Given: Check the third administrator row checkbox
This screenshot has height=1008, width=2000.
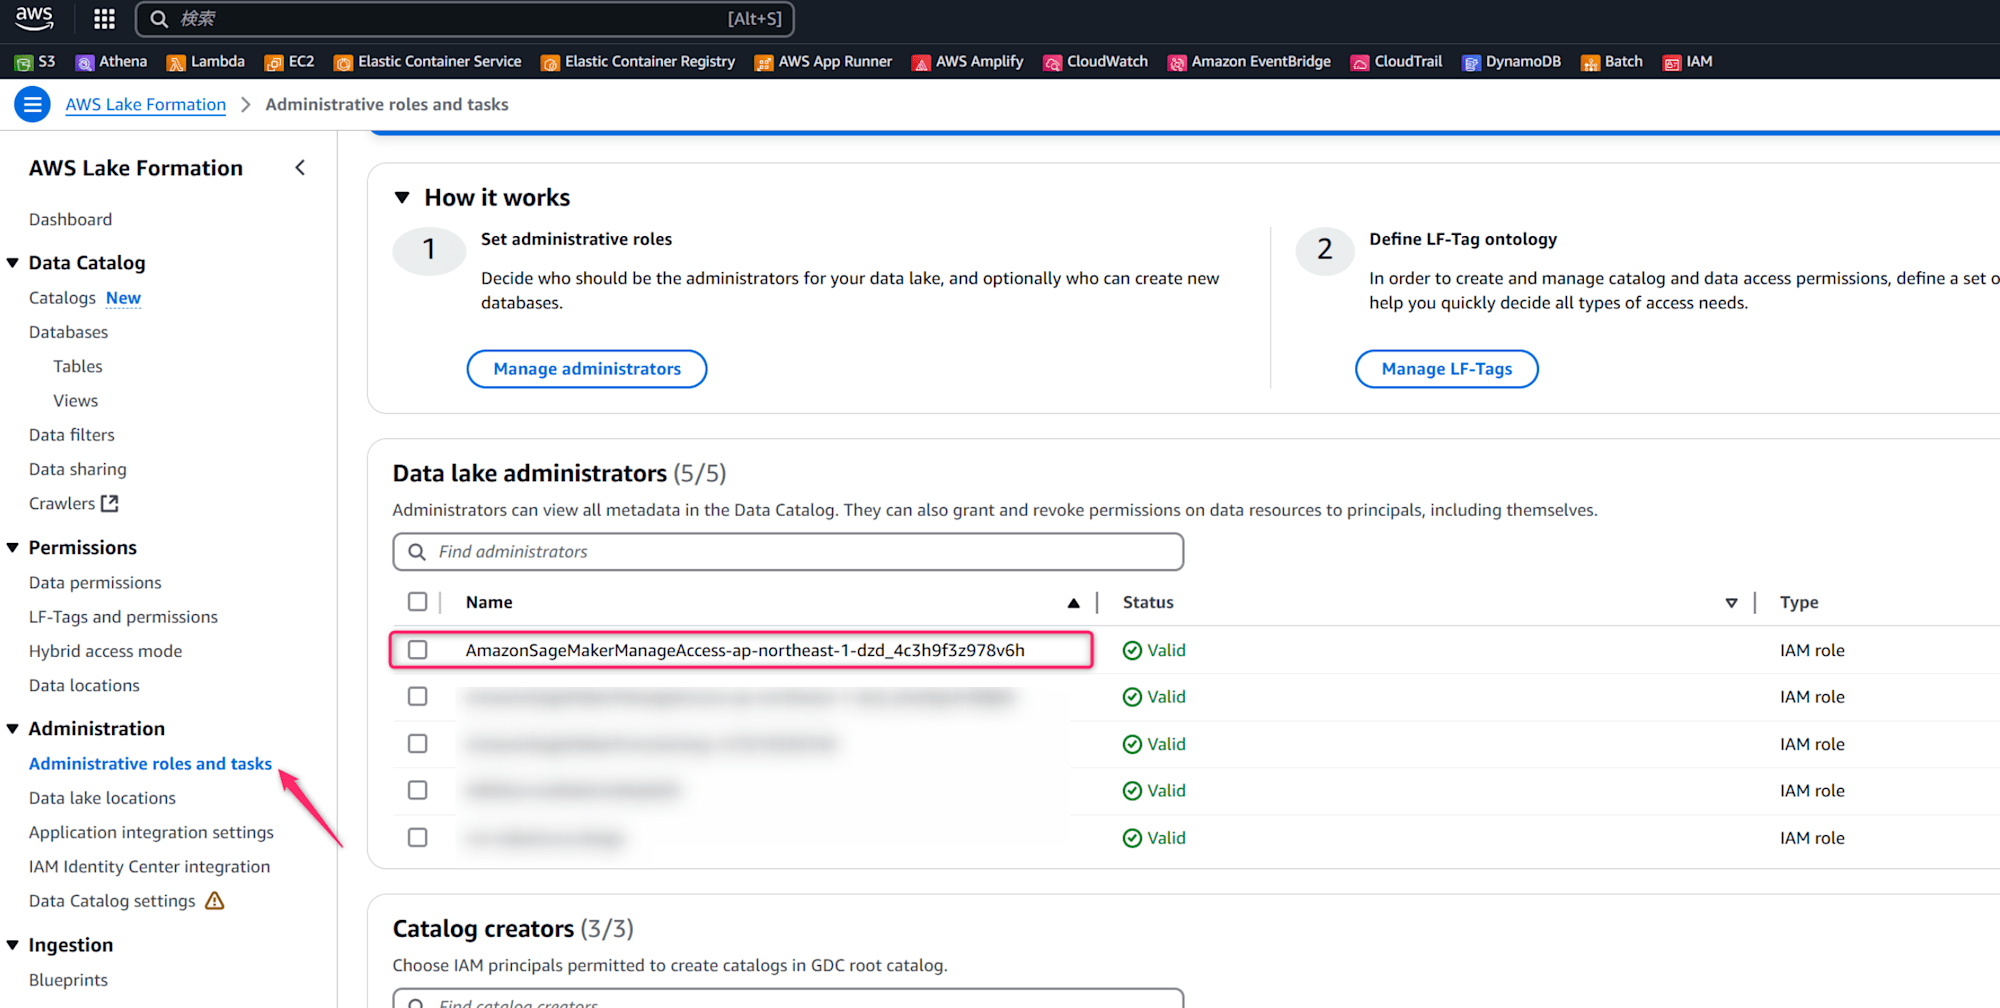Looking at the screenshot, I should coord(417,744).
